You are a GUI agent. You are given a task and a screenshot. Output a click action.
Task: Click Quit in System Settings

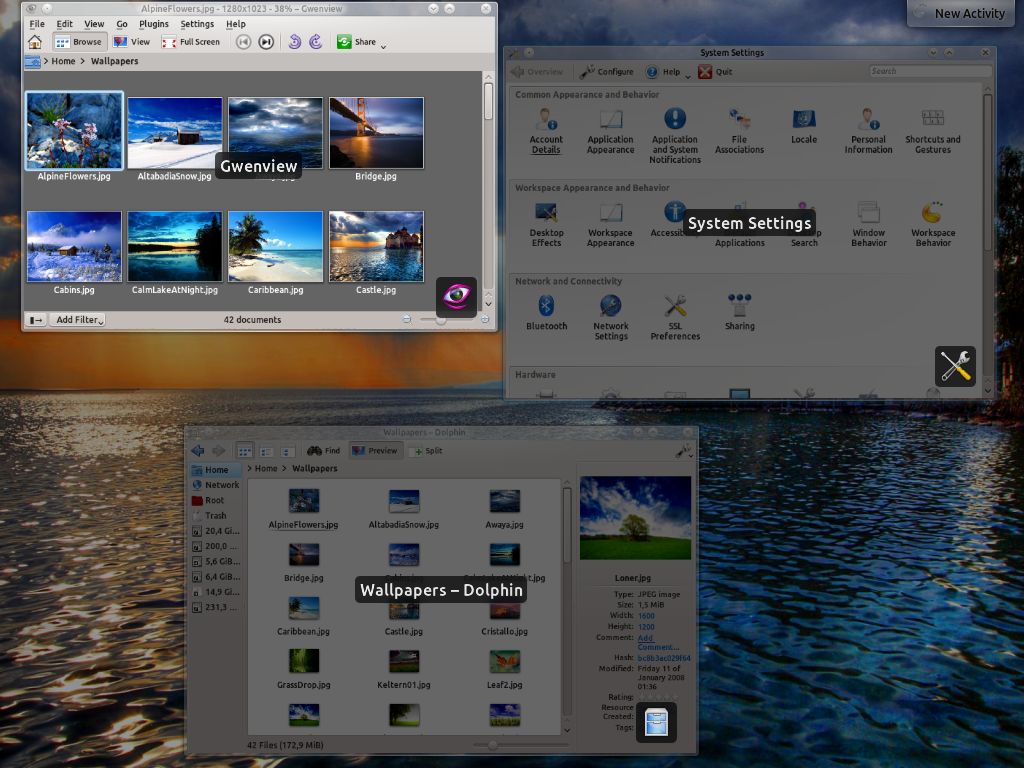pyautogui.click(x=715, y=72)
